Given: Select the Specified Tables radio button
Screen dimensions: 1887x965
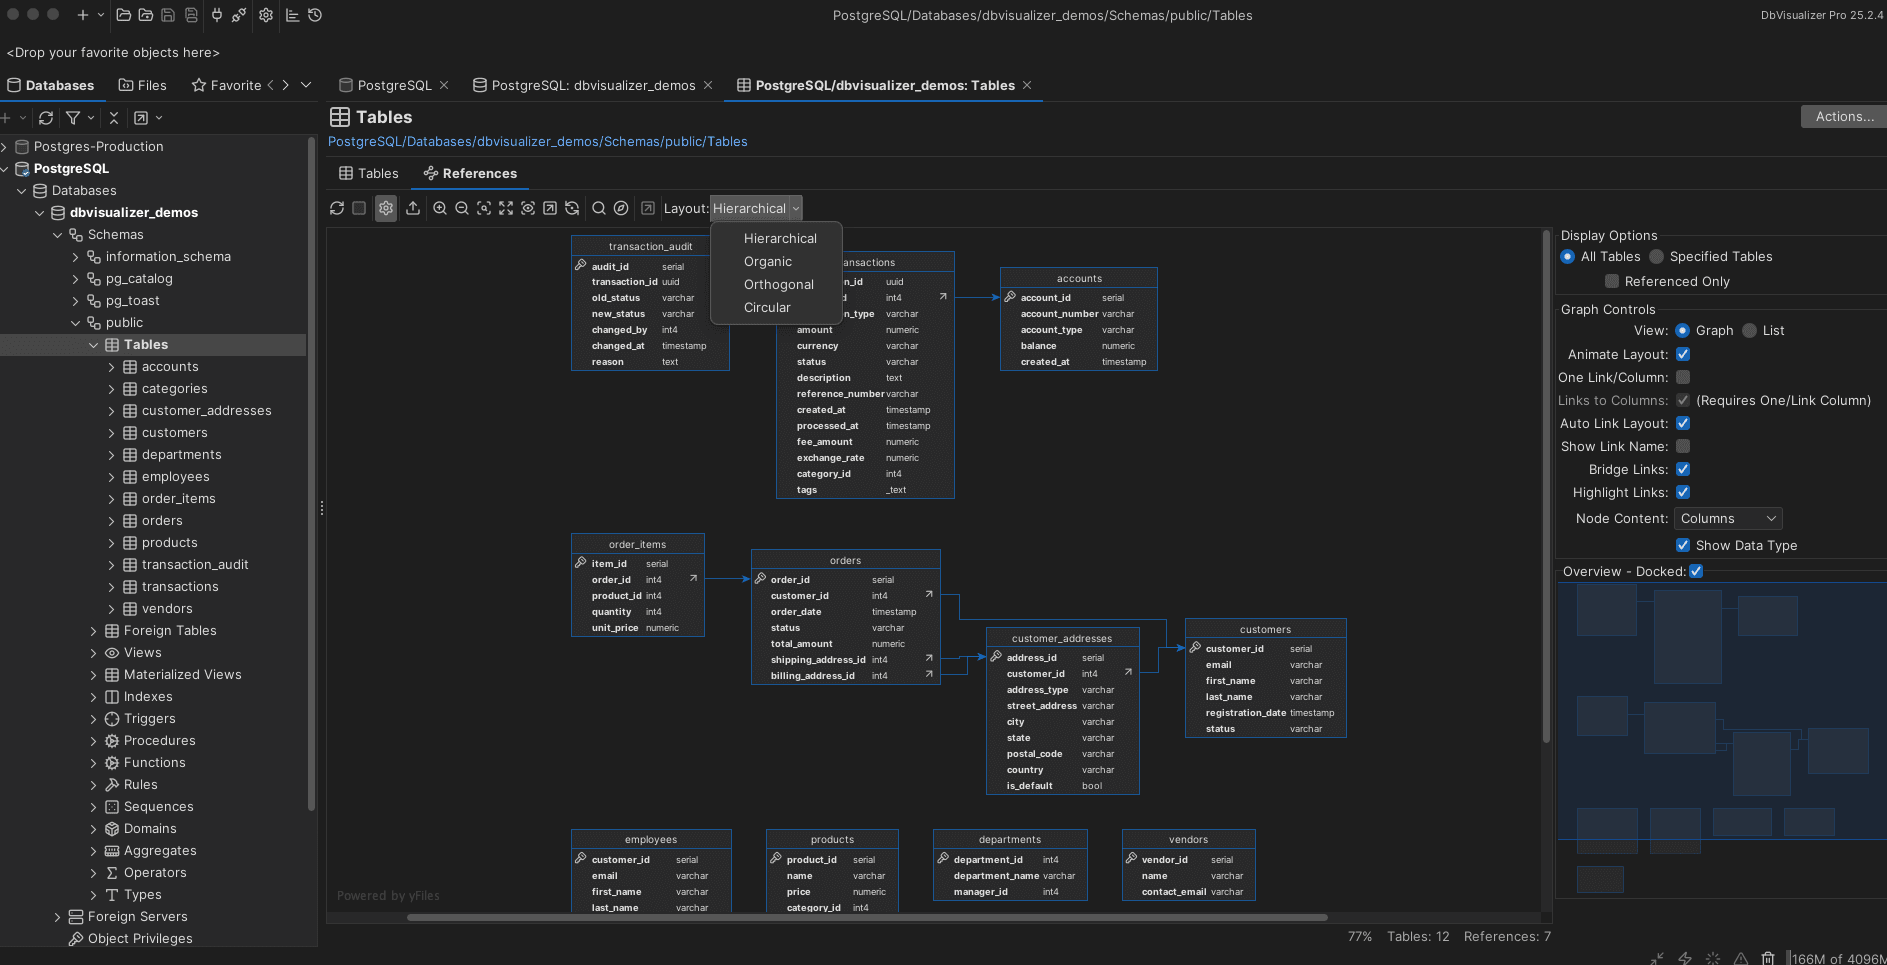Looking at the screenshot, I should [x=1656, y=256].
